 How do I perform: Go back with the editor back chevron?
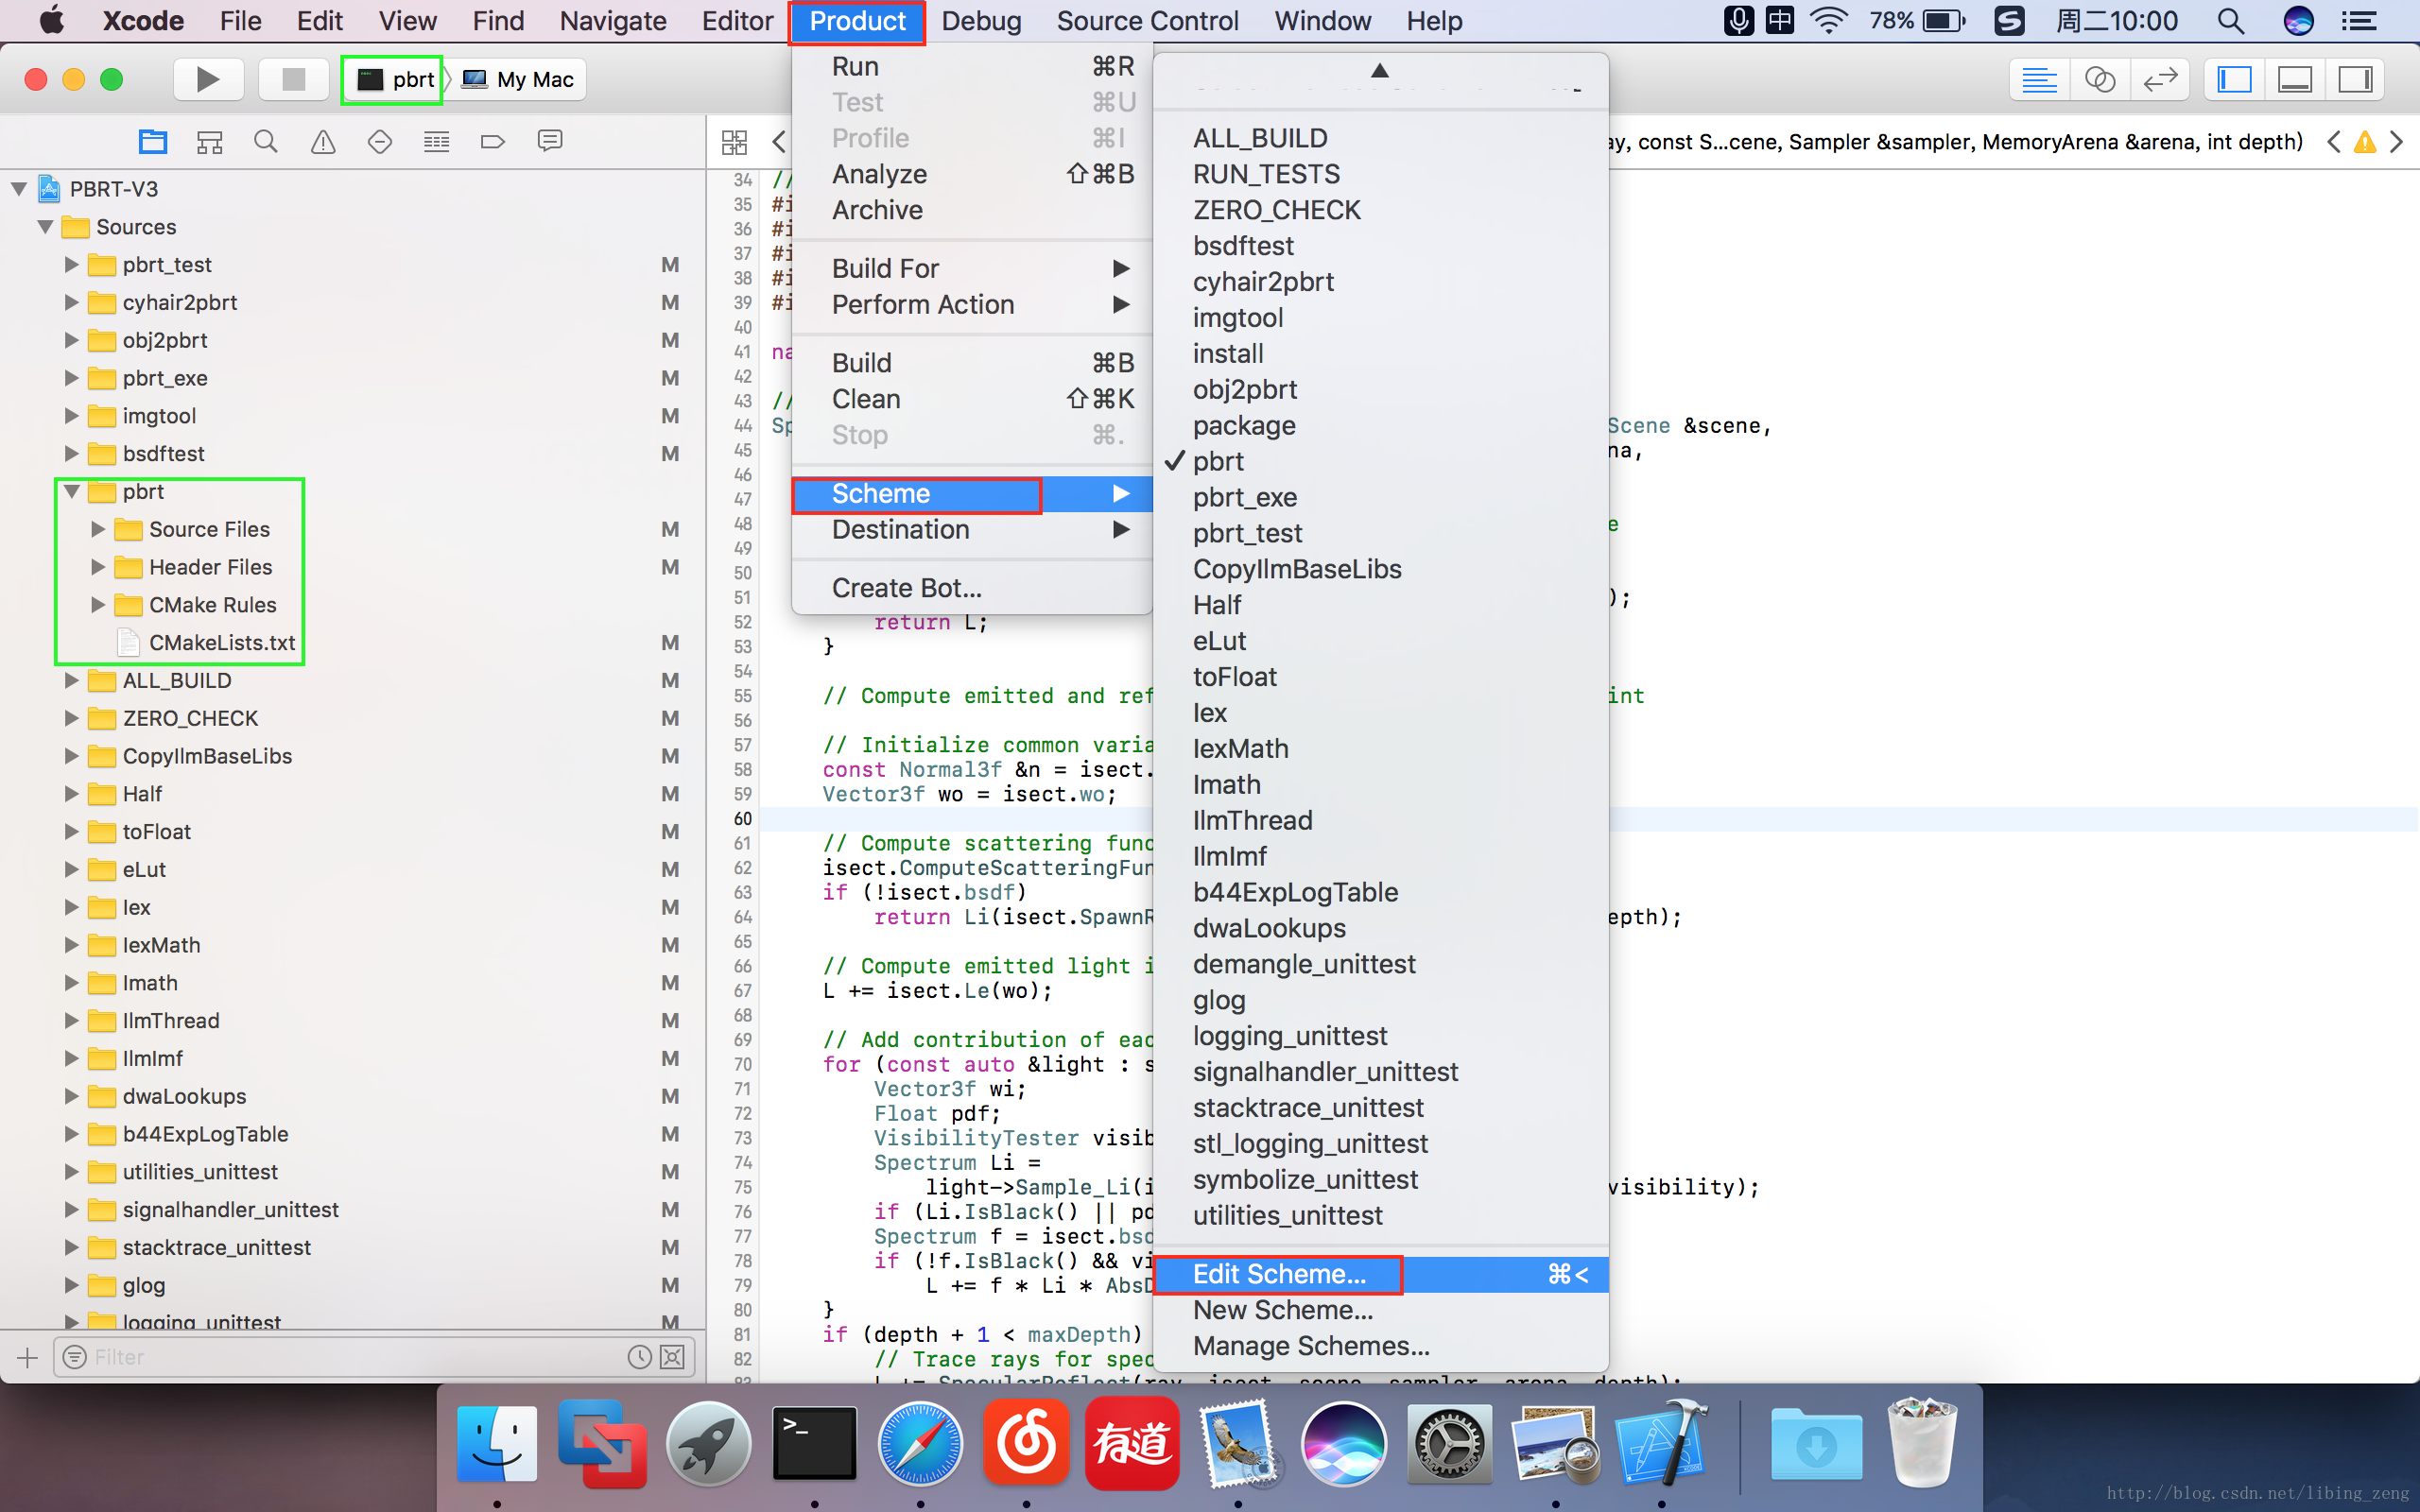(x=779, y=142)
